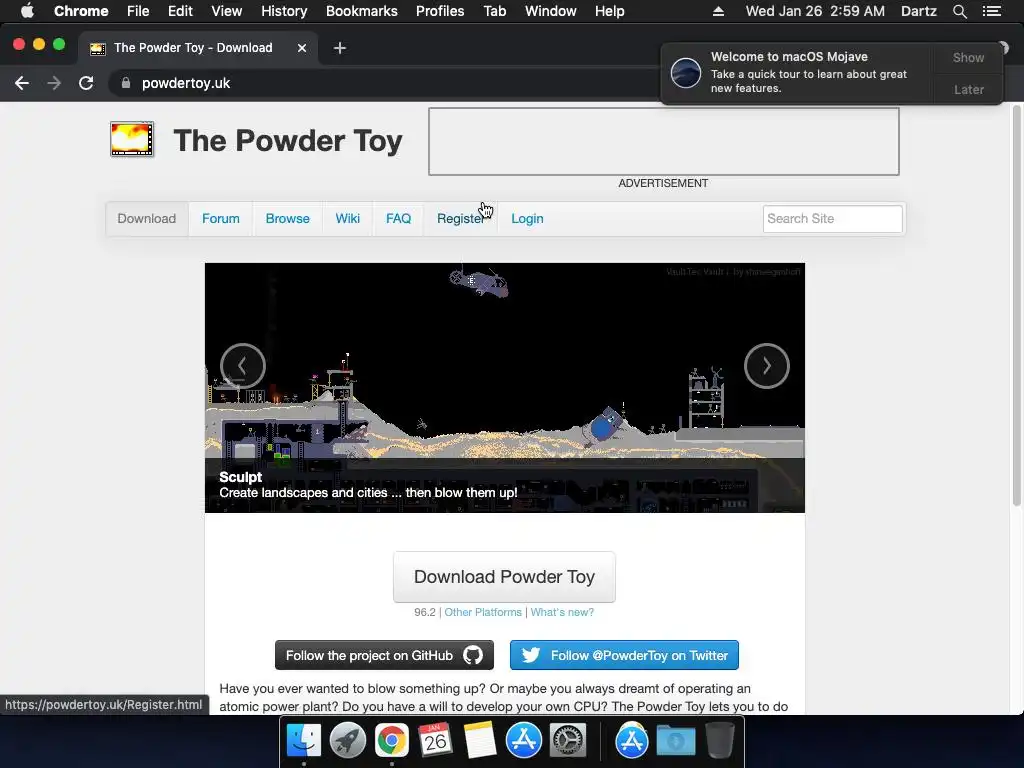Viewport: 1024px width, 768px height.
Task: Open the History menu
Action: click(284, 11)
